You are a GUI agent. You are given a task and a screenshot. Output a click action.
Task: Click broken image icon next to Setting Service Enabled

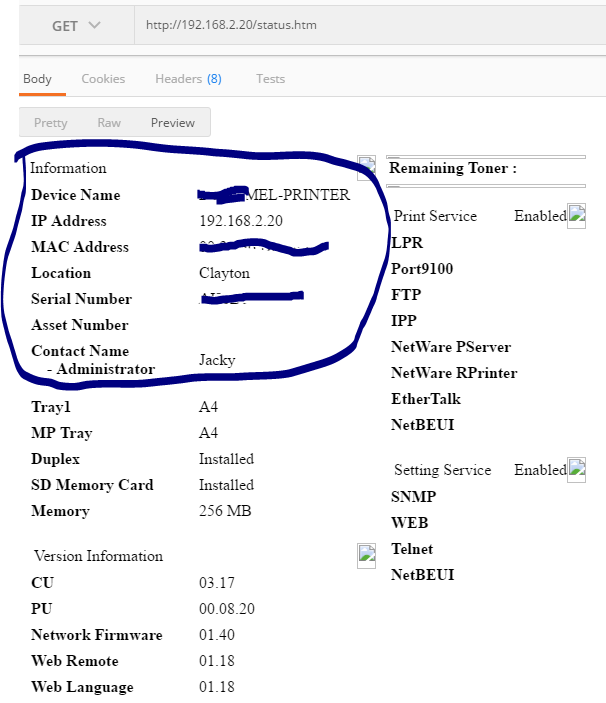coord(576,470)
